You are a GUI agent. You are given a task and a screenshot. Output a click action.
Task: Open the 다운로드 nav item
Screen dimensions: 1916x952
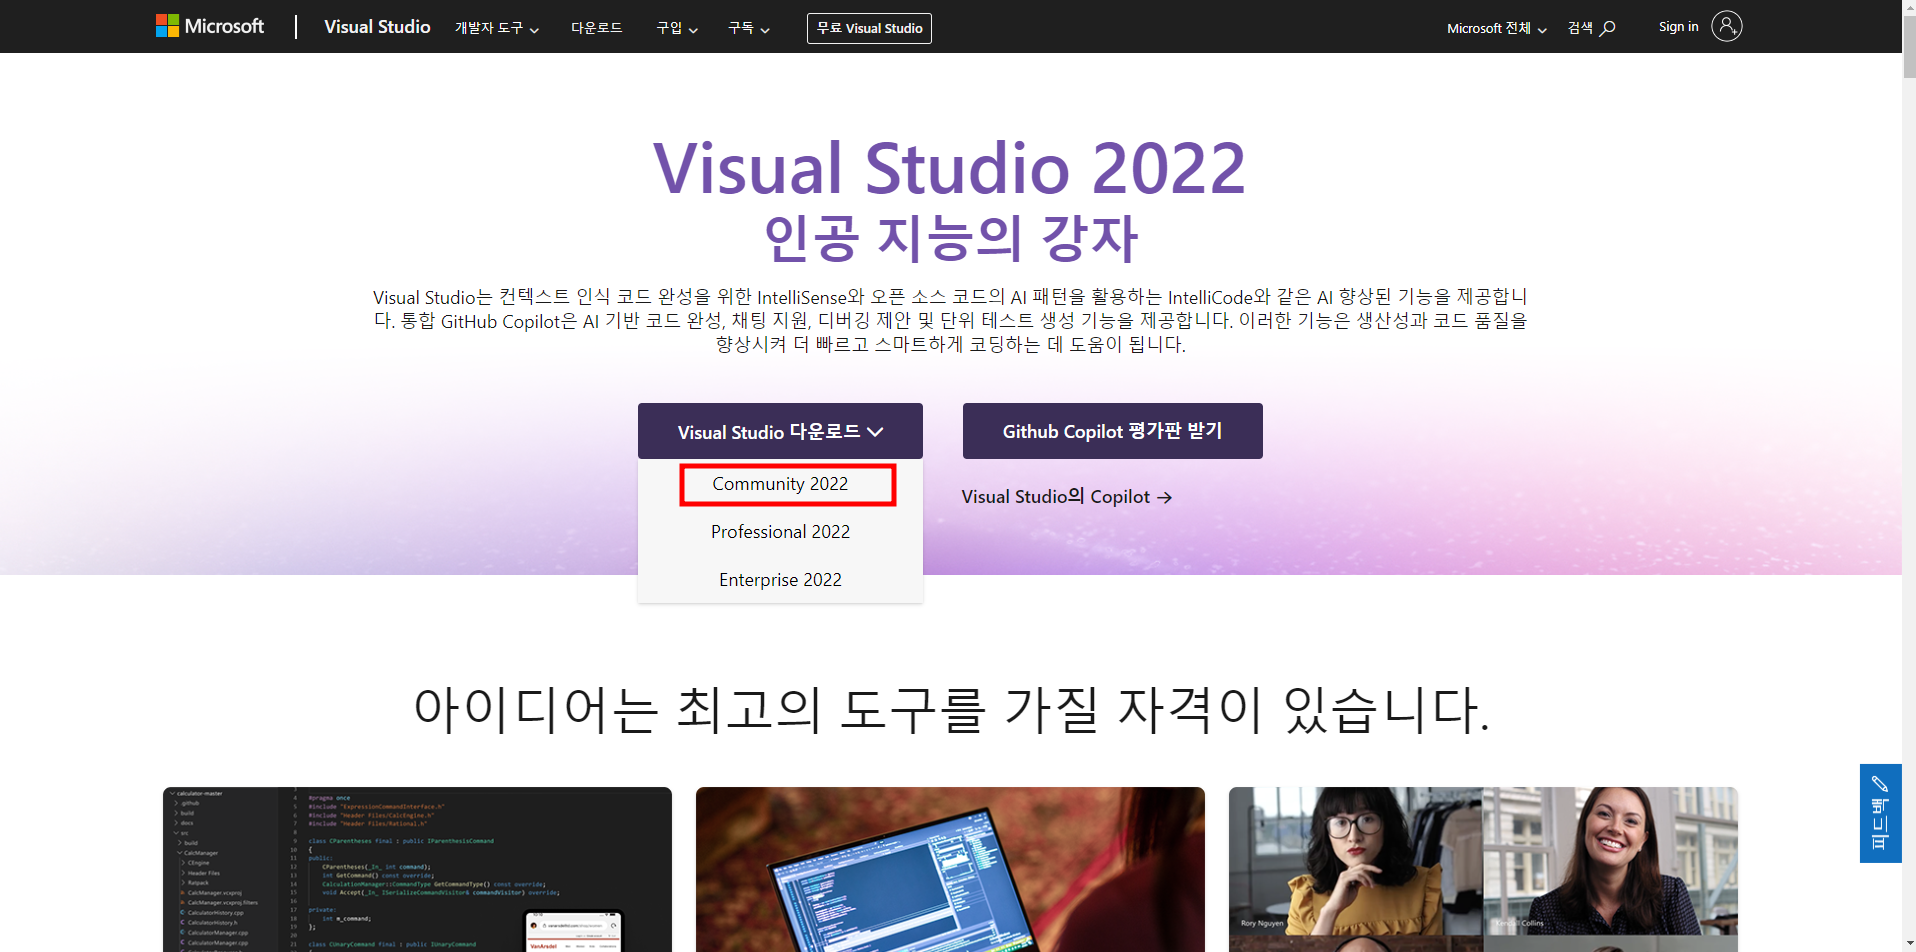click(x=597, y=28)
